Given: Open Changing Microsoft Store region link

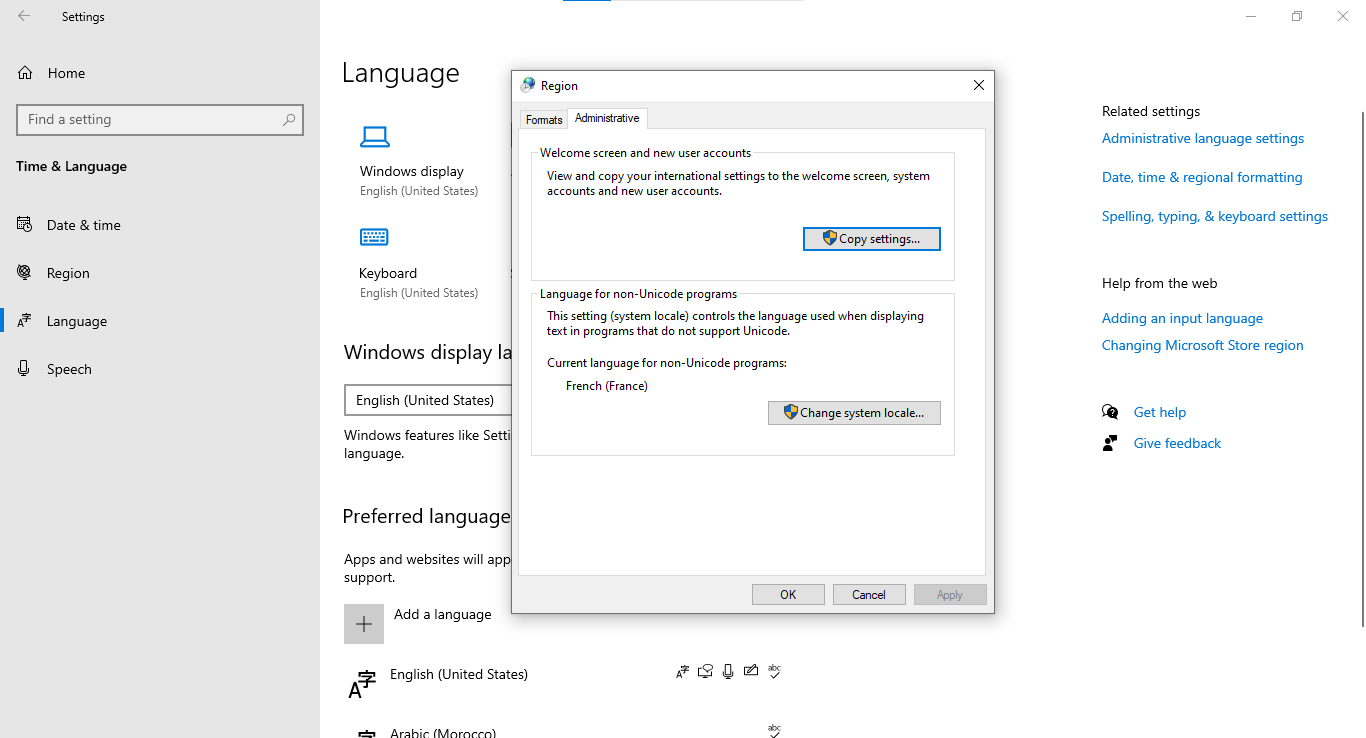Looking at the screenshot, I should pyautogui.click(x=1203, y=345).
